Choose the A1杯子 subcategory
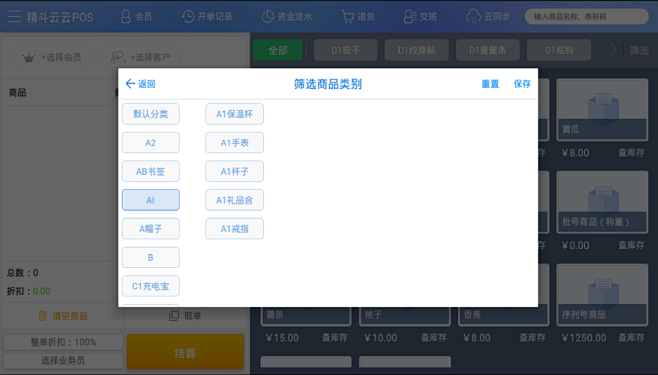The width and height of the screenshot is (658, 375). (235, 171)
